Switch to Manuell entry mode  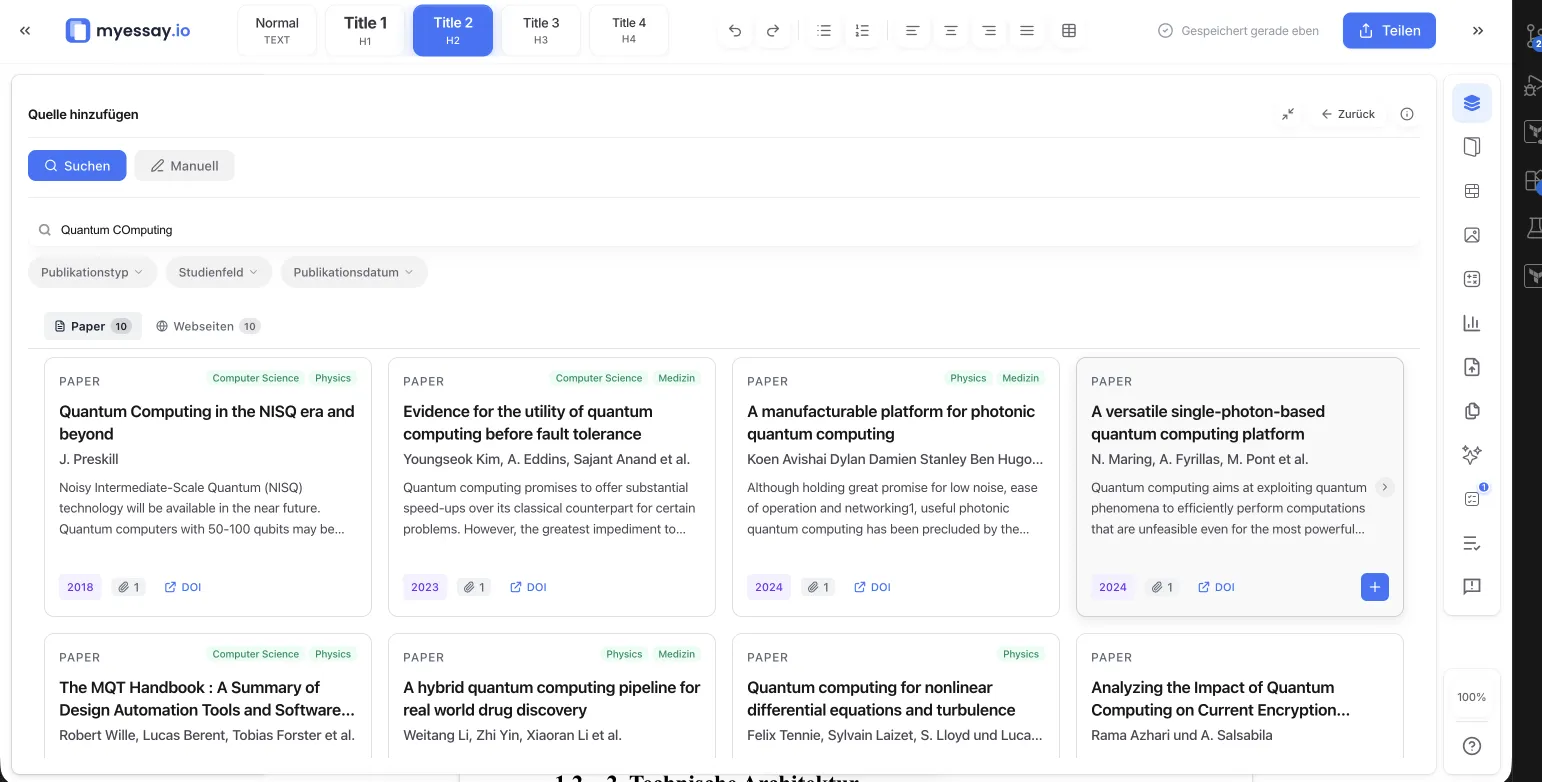tap(184, 166)
